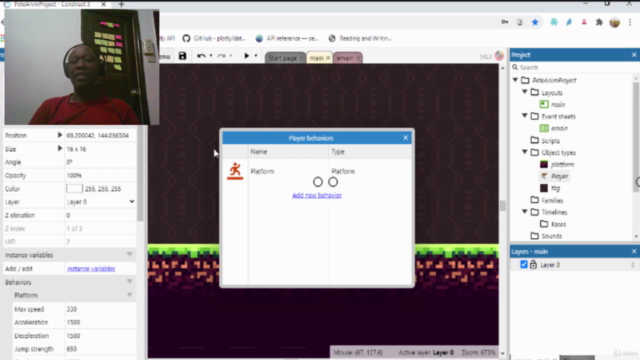Open the GitHub plotly bookmark
The height and width of the screenshot is (360, 640).
214,38
